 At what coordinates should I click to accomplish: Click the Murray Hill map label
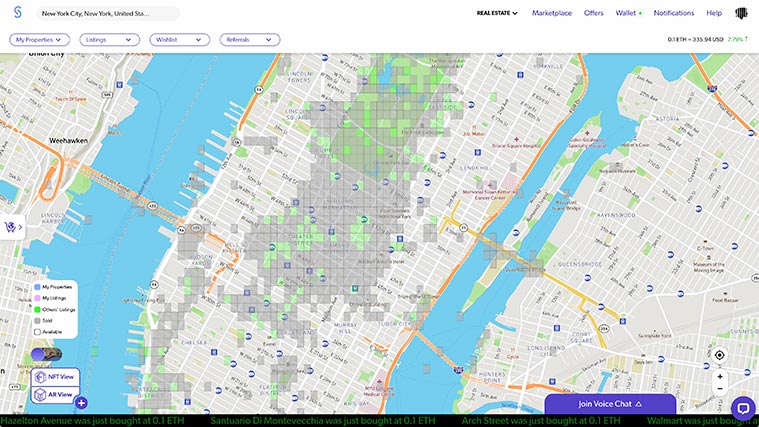coord(345,328)
